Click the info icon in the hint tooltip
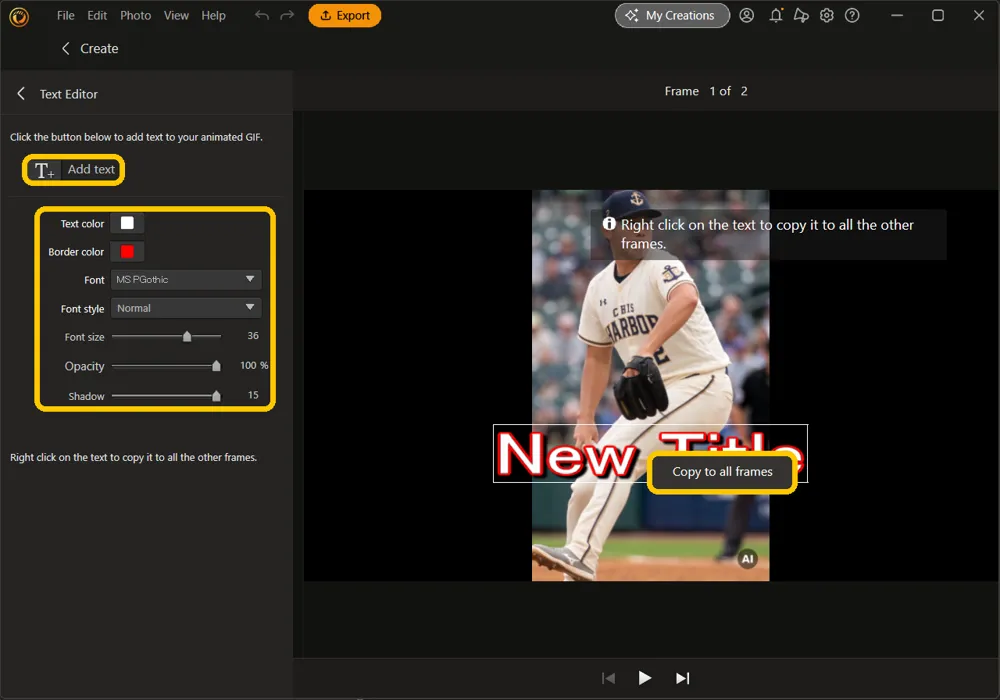The width and height of the screenshot is (1000, 700). coord(609,224)
